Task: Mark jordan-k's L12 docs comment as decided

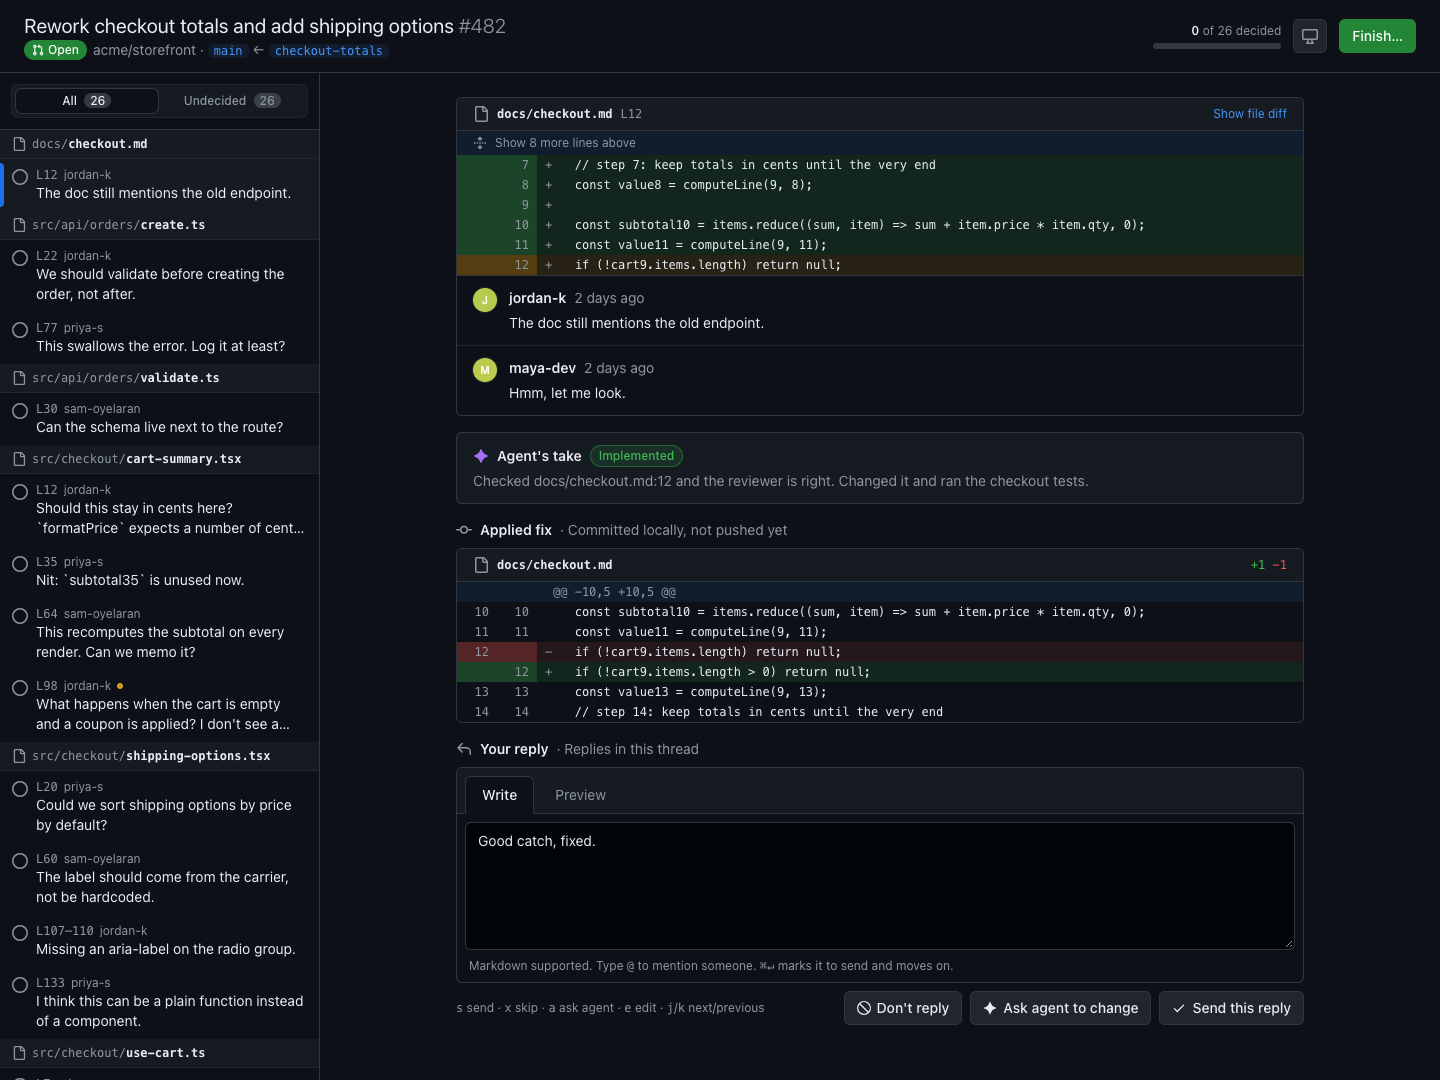Action: click(x=20, y=177)
